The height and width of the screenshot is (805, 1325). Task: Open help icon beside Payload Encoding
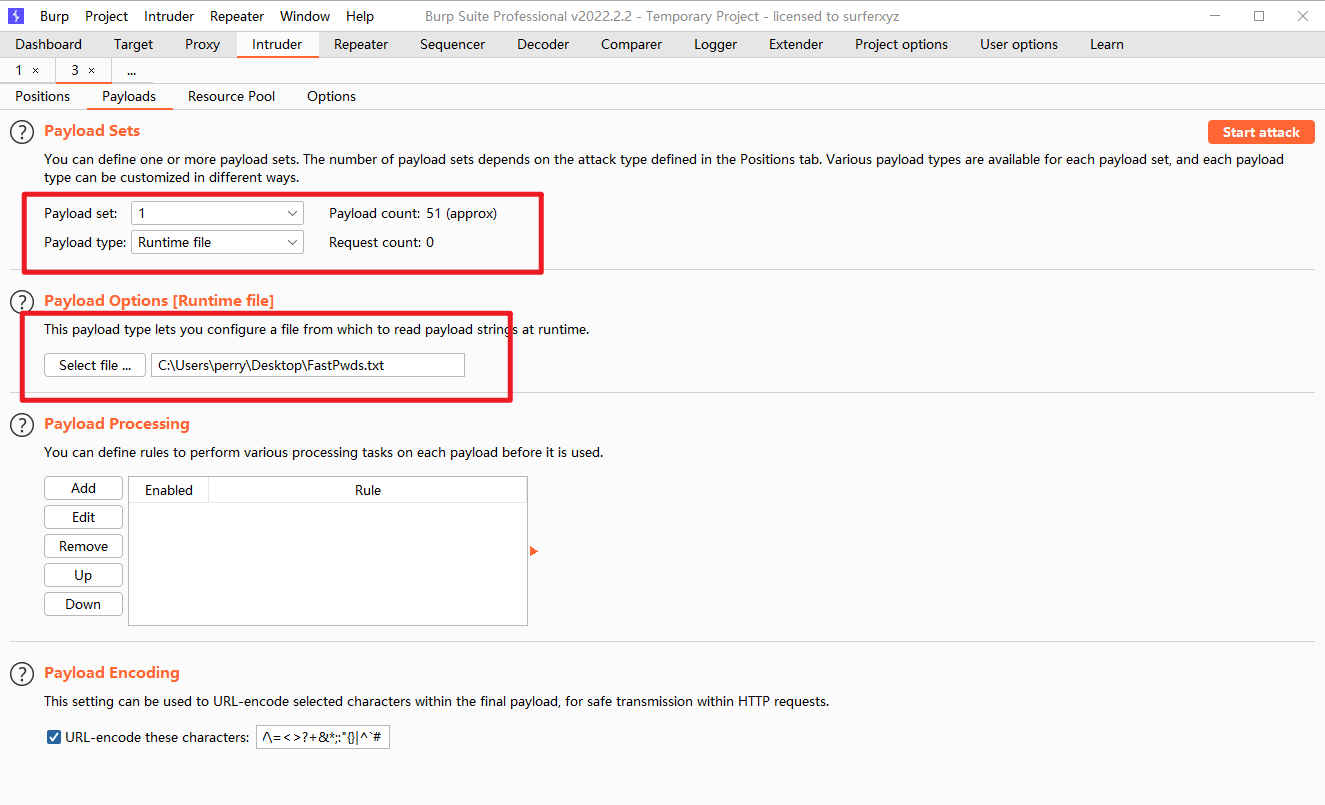22,674
